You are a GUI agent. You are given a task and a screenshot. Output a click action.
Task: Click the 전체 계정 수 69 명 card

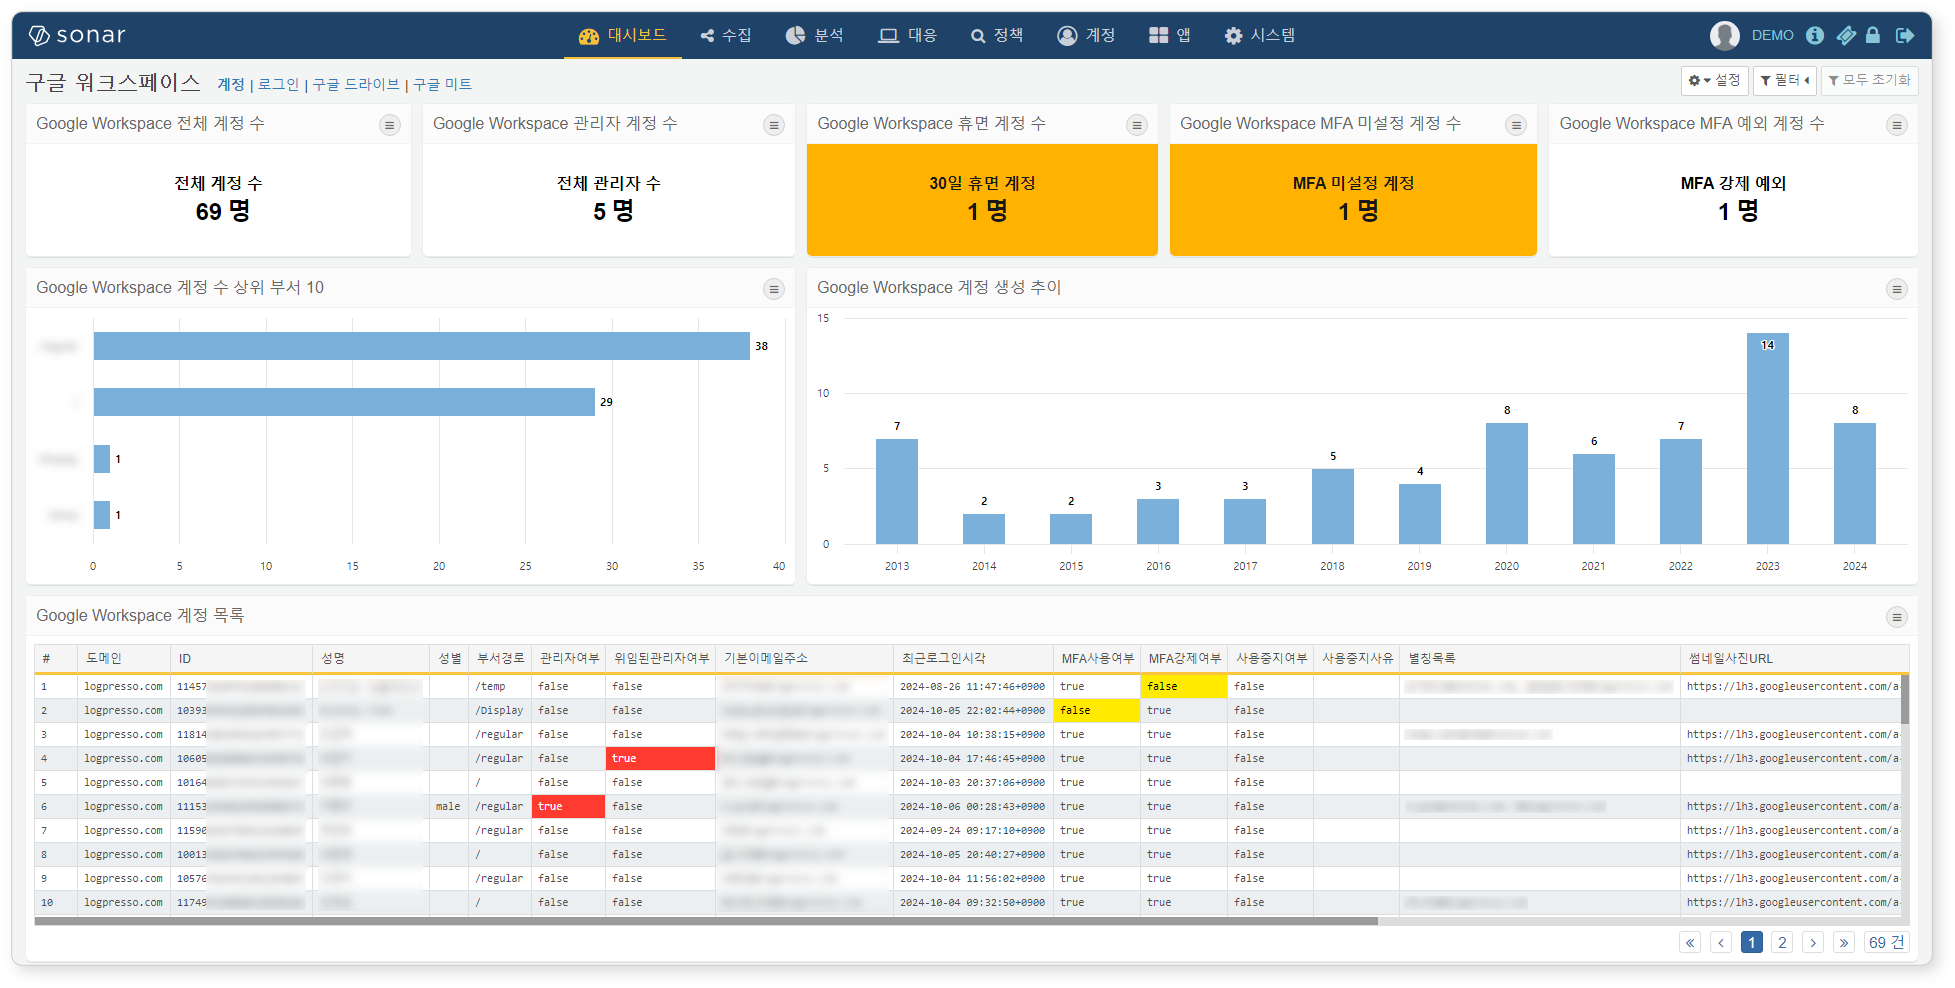[x=218, y=199]
